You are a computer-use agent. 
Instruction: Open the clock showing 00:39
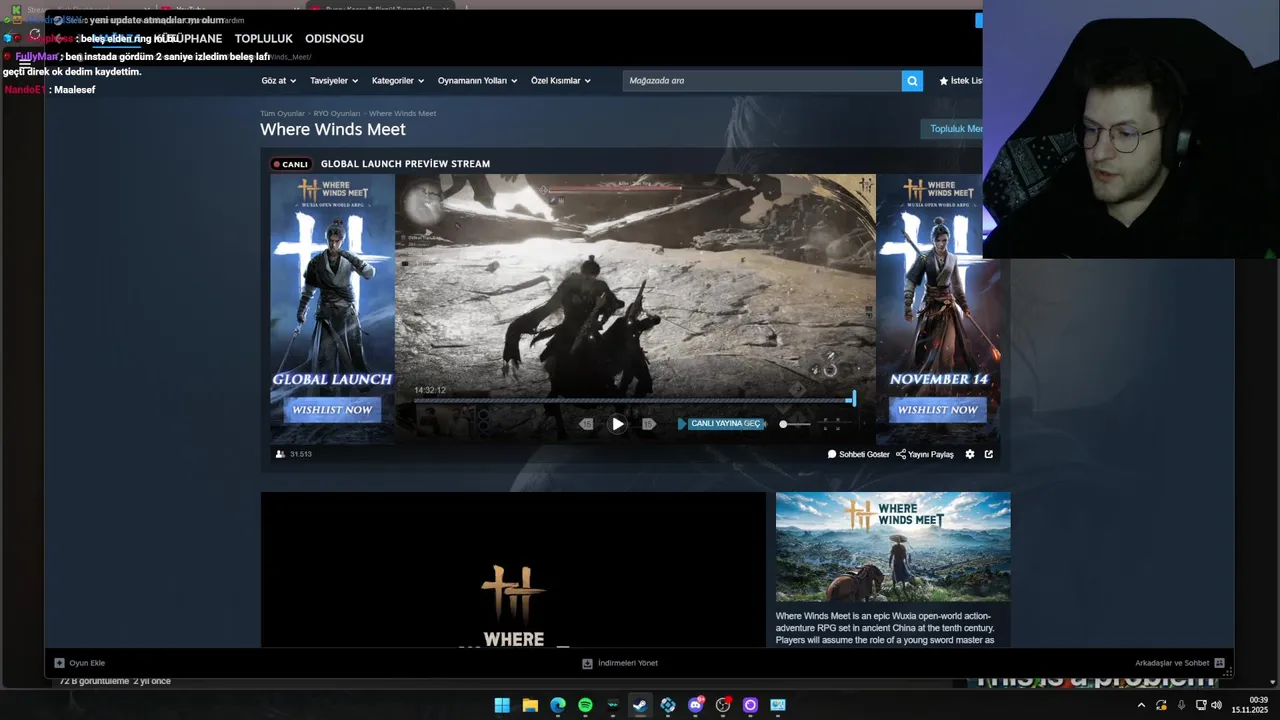1250,705
